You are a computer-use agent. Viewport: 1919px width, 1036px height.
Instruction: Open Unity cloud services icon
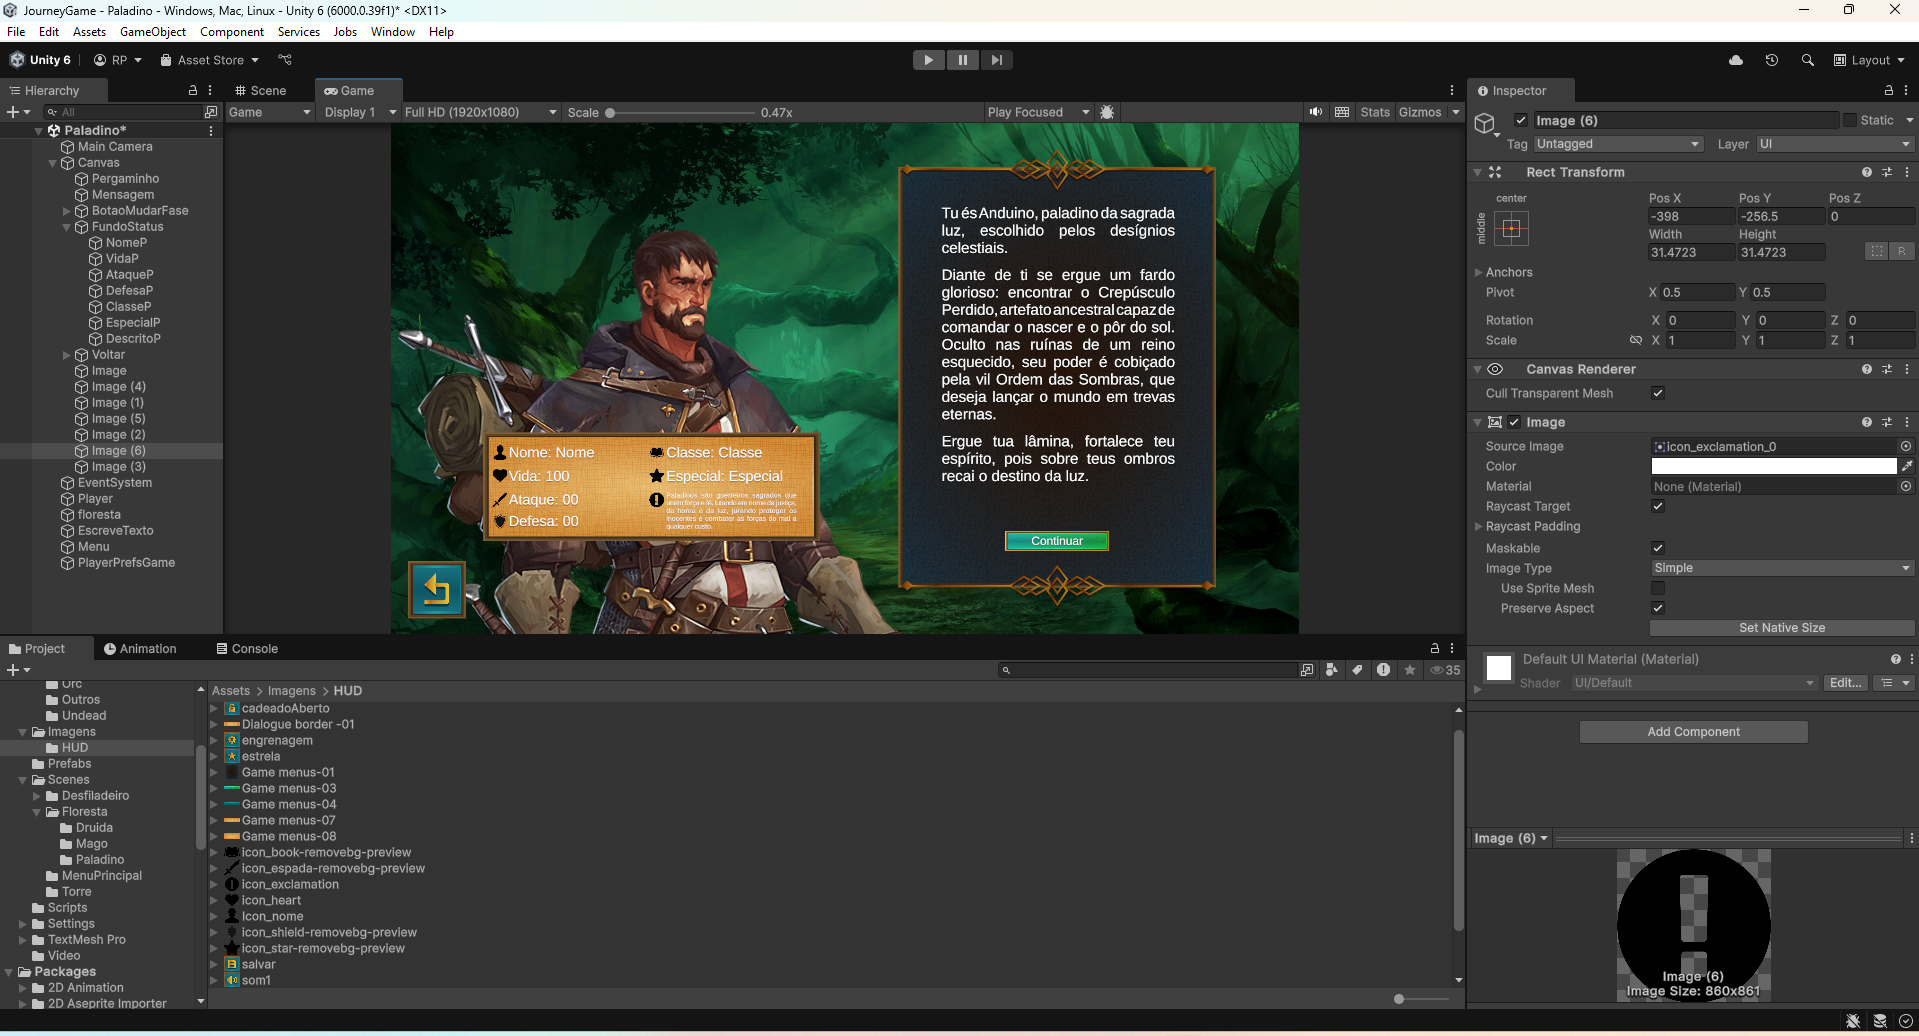[x=1736, y=60]
